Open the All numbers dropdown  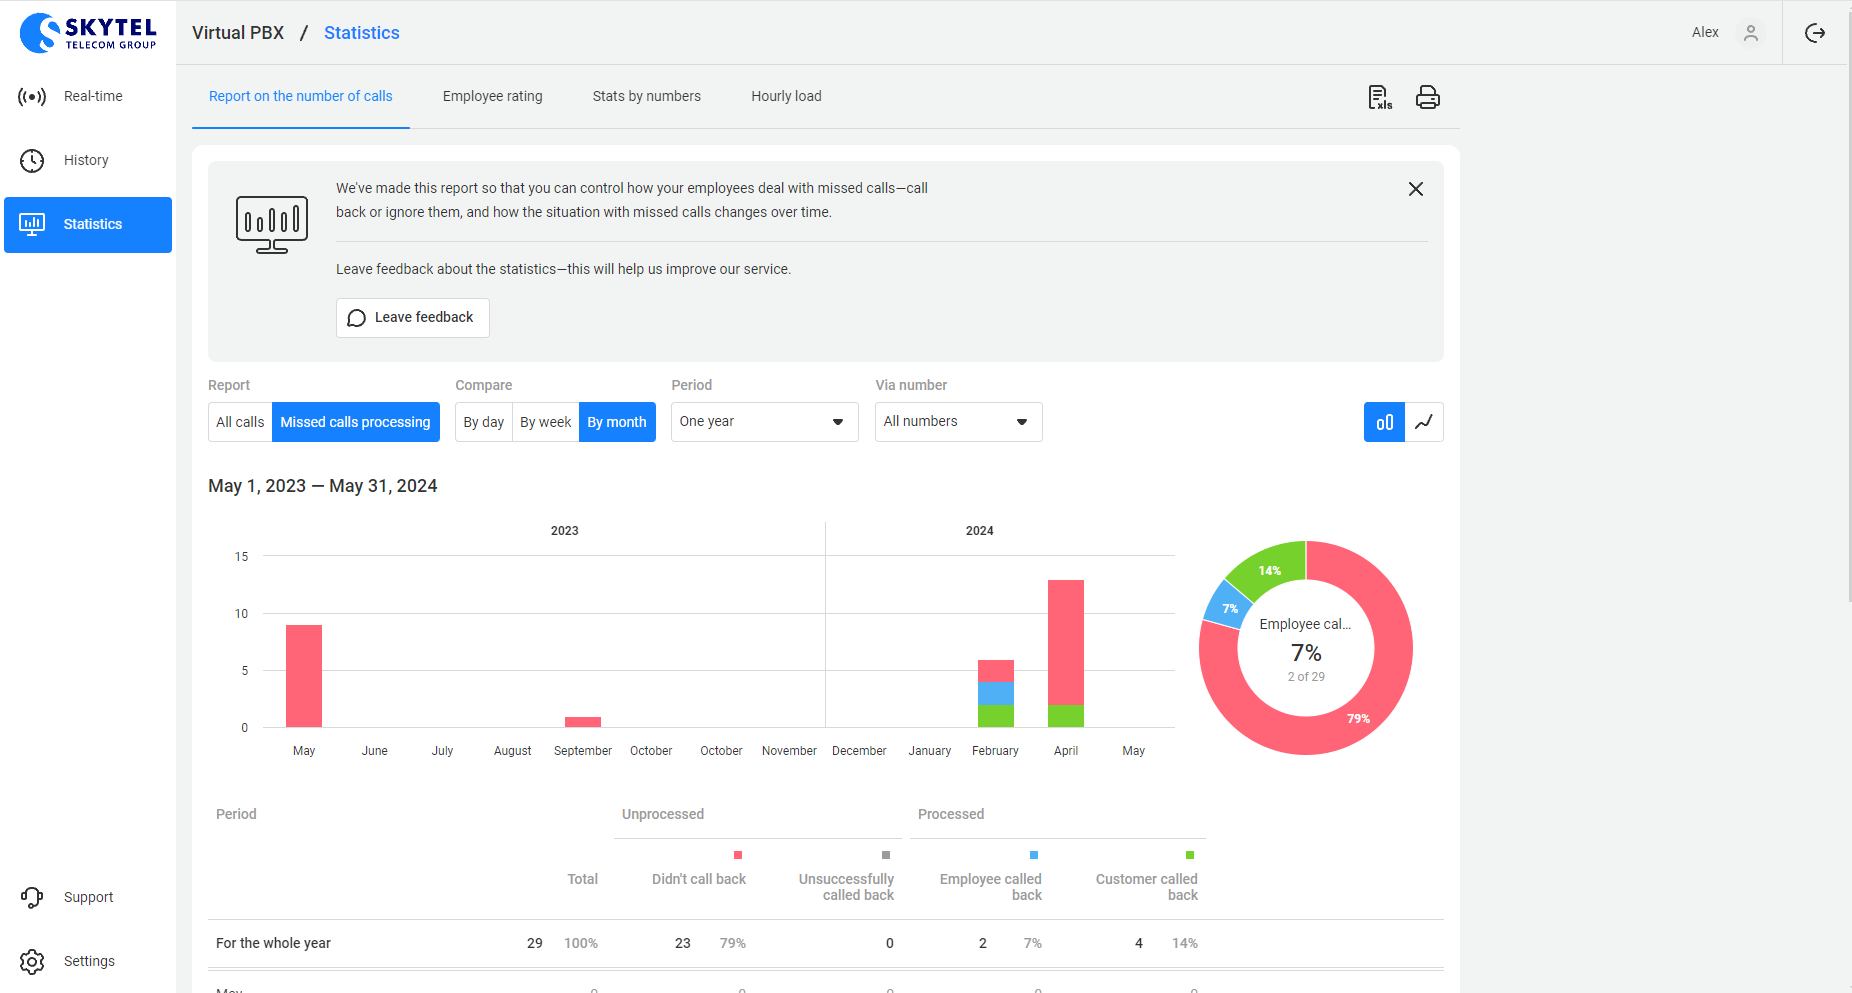coord(958,422)
